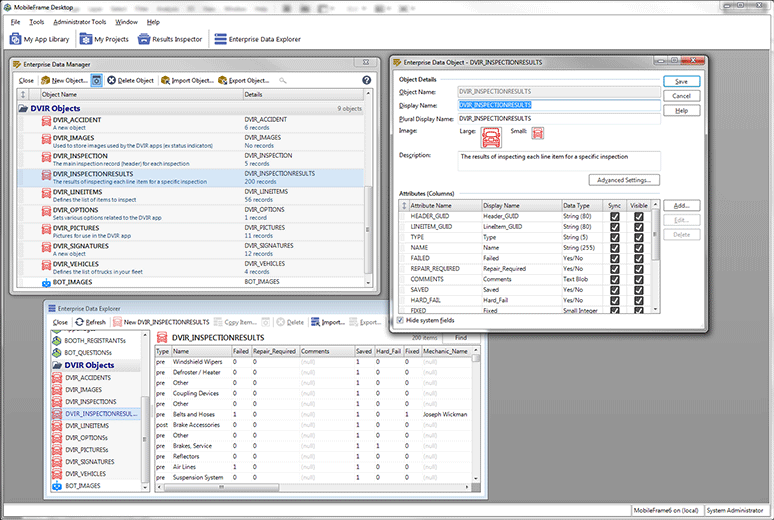
Task: Click Export in Enterprise Data Explorer toolbar
Action: click(x=365, y=322)
